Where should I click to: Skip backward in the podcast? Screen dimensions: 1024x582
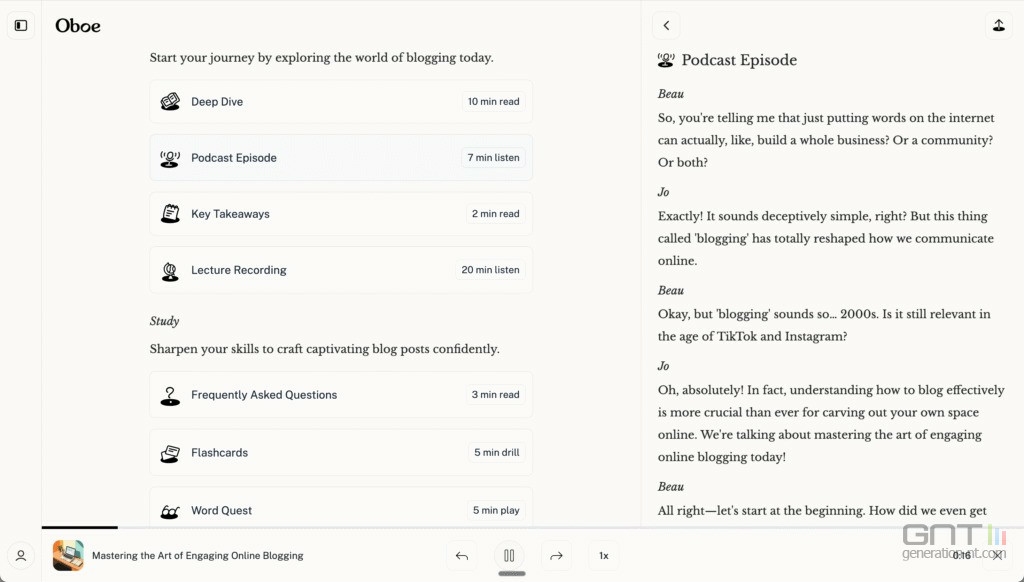pyautogui.click(x=462, y=555)
